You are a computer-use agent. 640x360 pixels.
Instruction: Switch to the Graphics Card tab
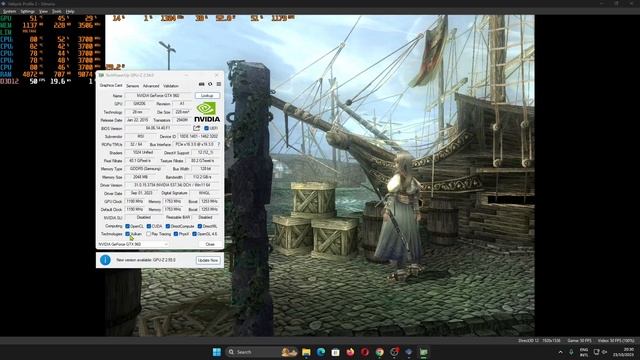[111, 86]
